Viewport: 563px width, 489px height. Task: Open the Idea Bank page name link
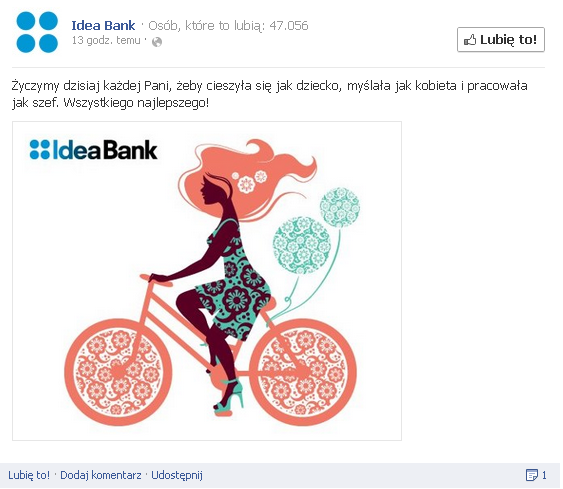tap(103, 25)
